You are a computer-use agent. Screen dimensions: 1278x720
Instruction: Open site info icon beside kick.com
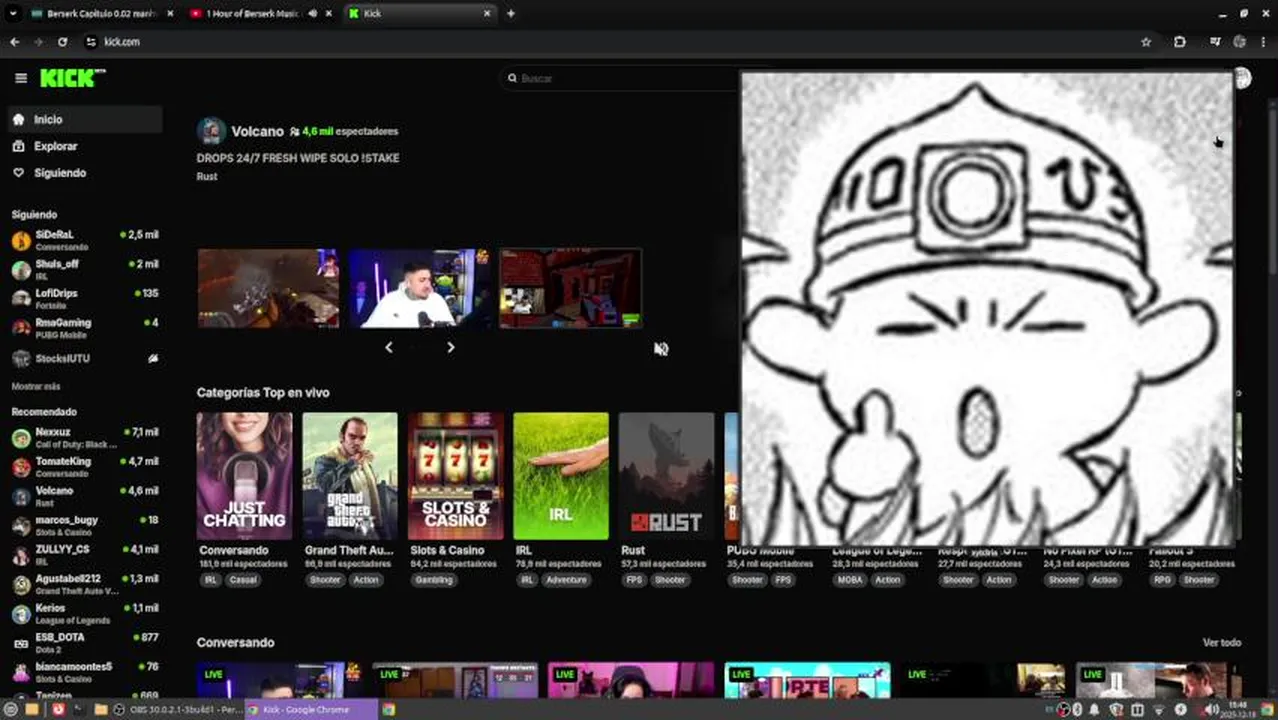click(x=91, y=42)
